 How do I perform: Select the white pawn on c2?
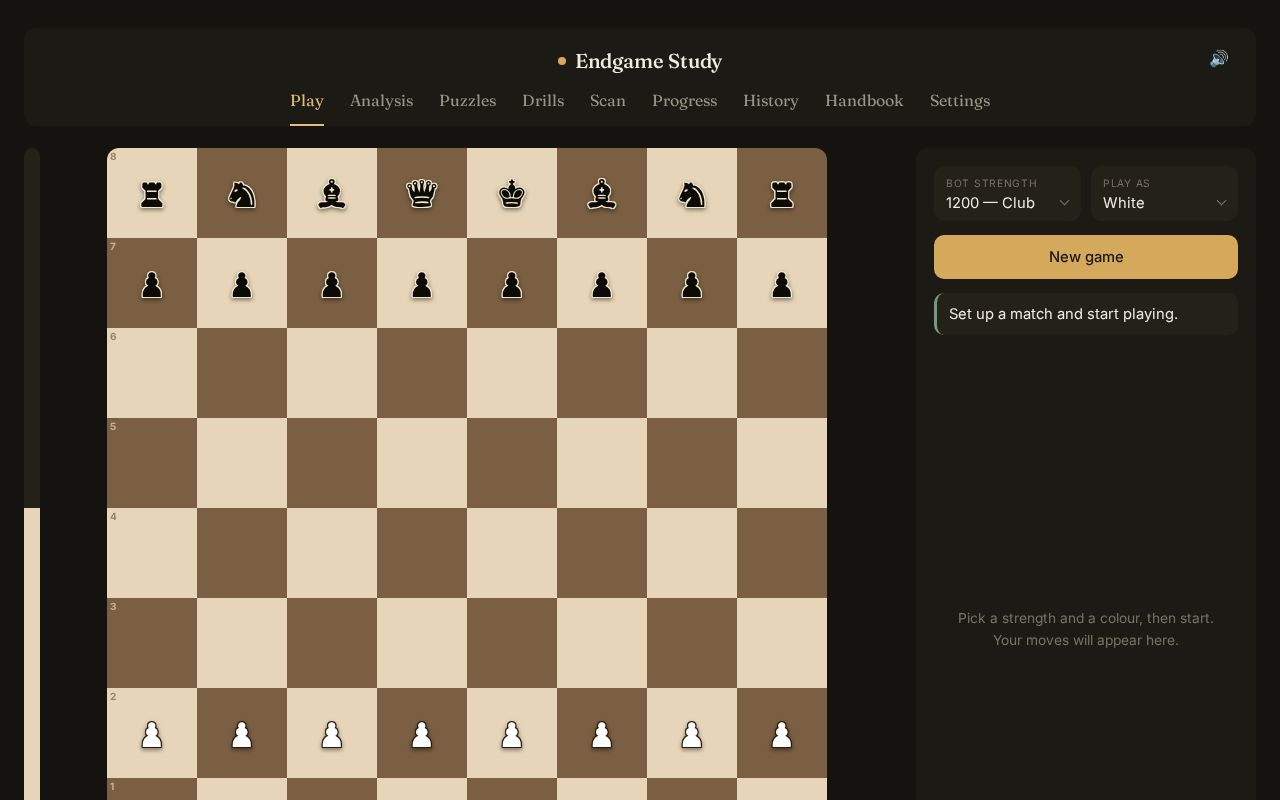[332, 733]
